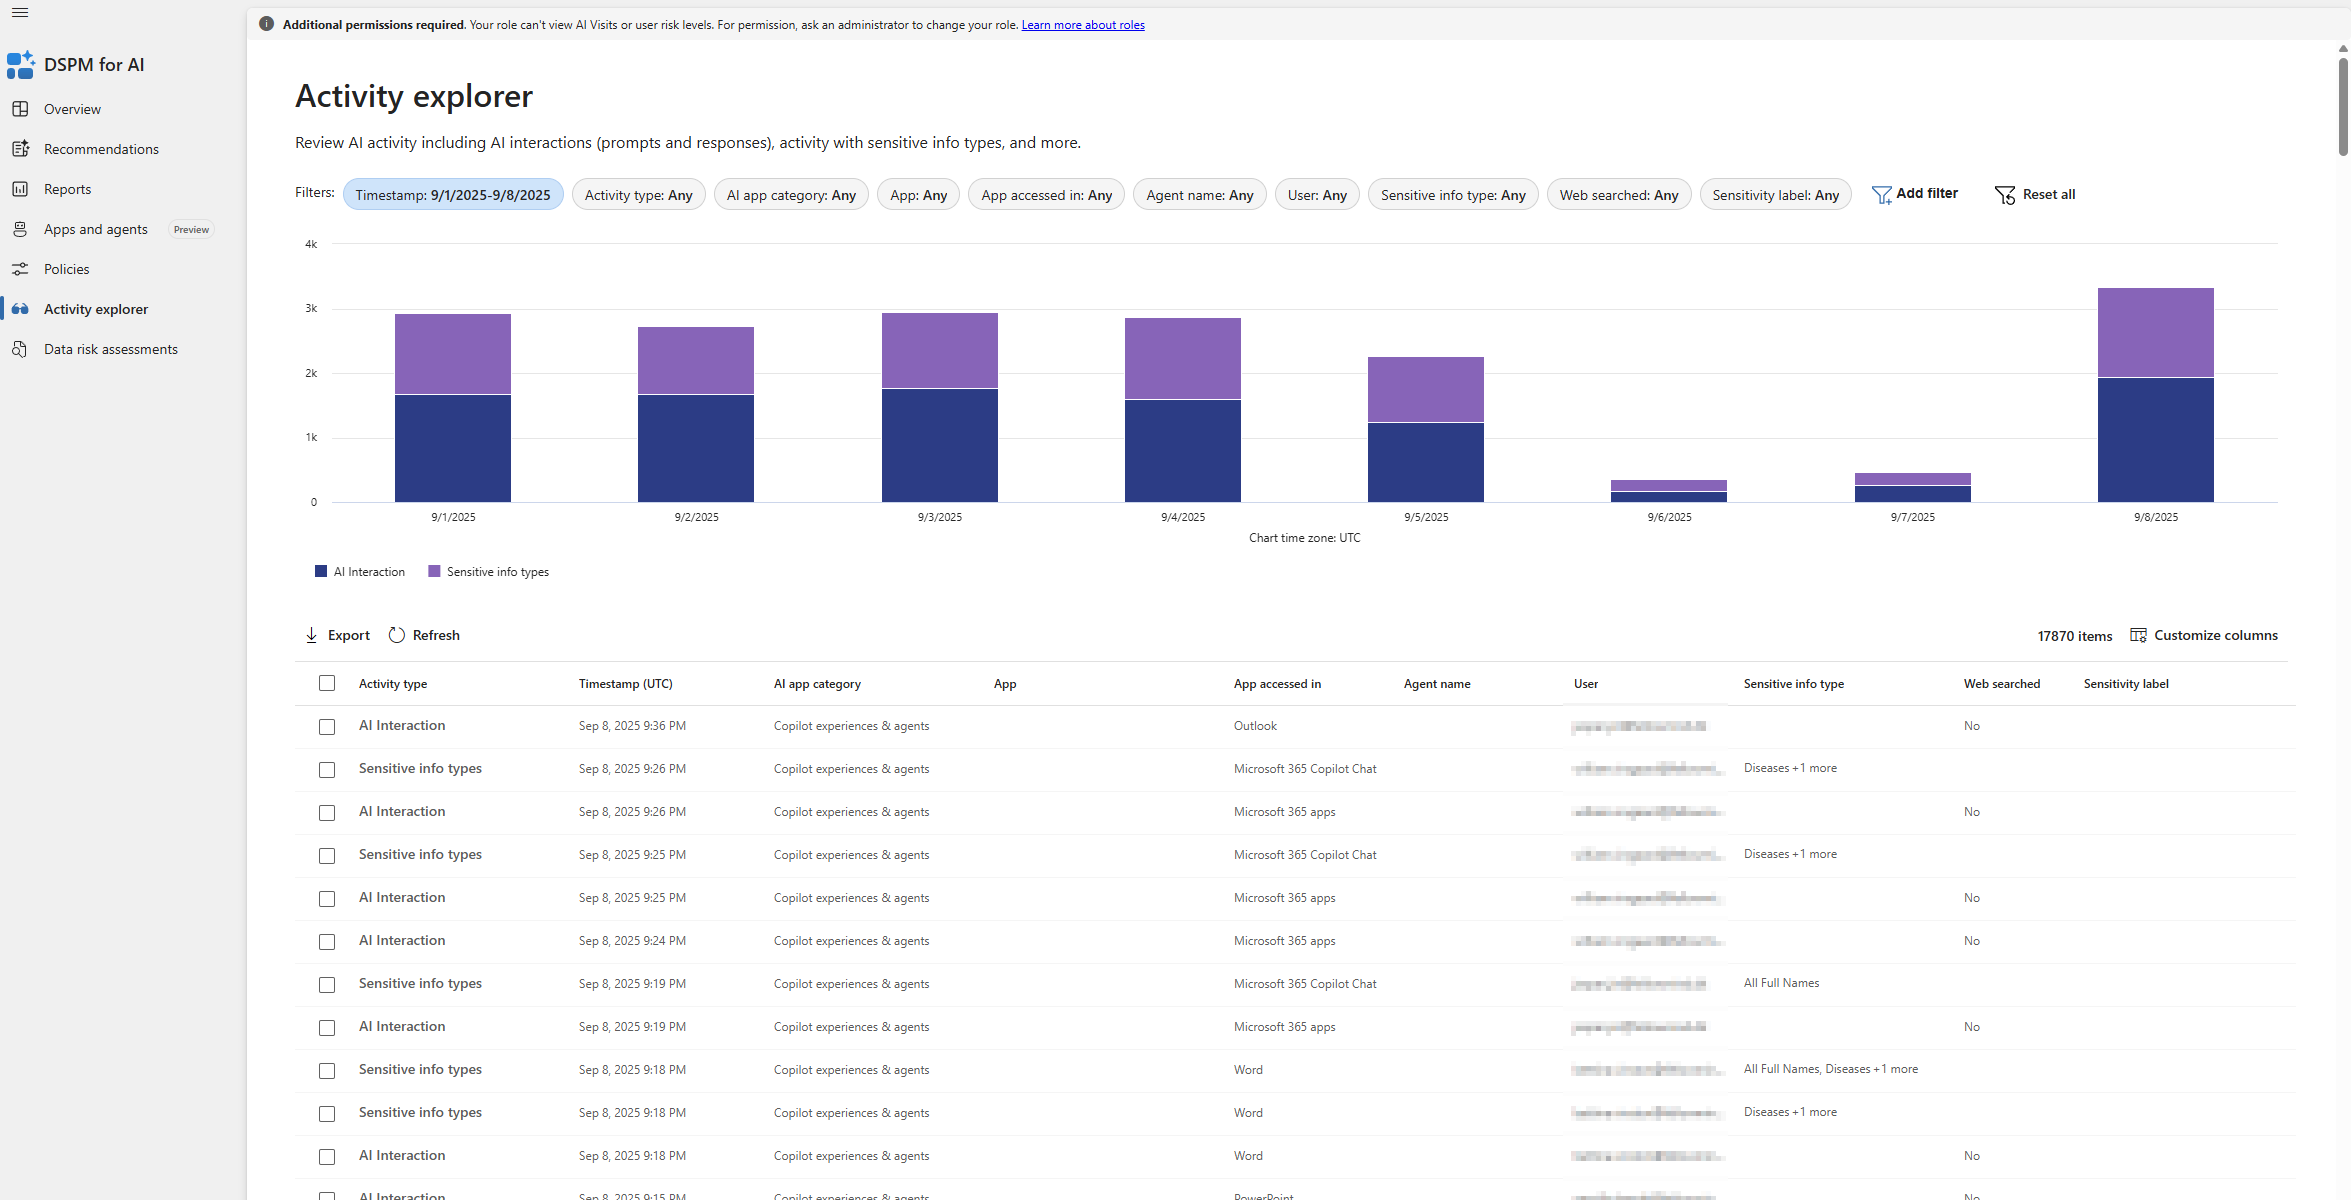Open the Activity type: Any filter
The width and height of the screenshot is (2351, 1200).
(638, 195)
